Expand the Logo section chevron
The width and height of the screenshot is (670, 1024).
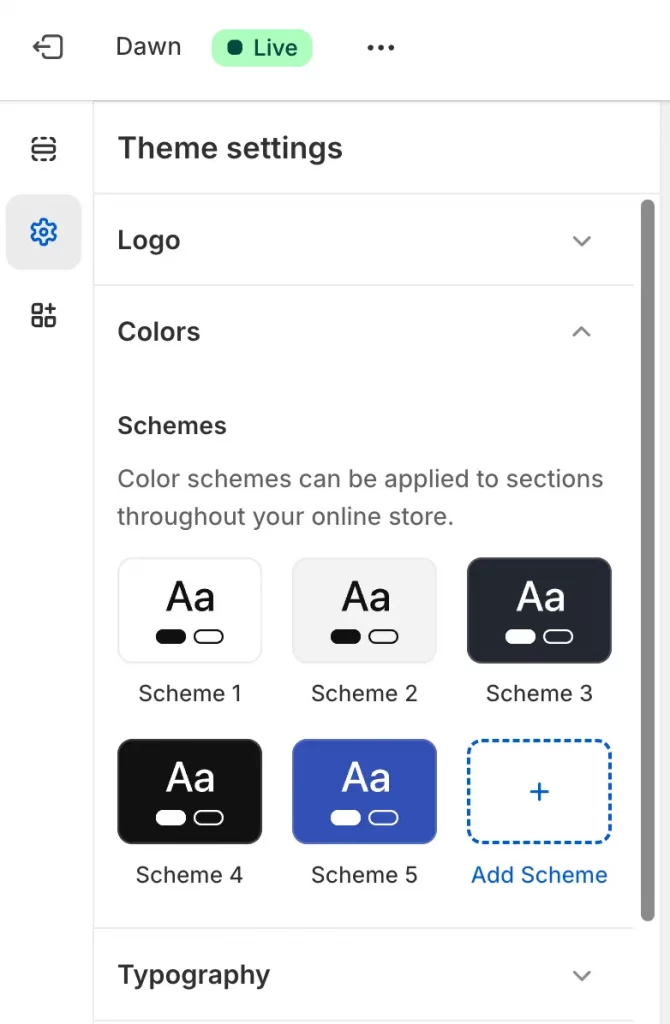point(581,240)
